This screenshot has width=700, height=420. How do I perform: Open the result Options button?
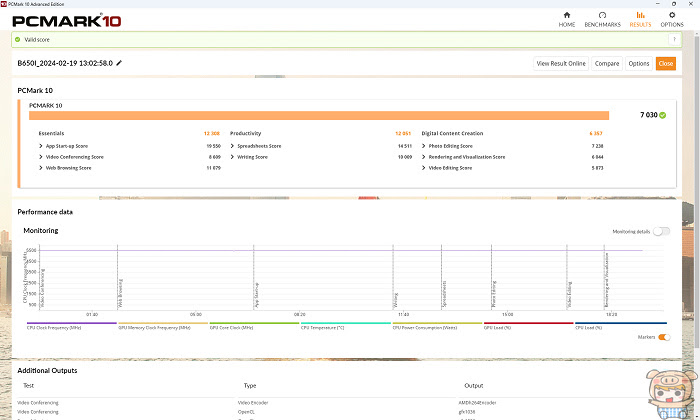click(x=638, y=63)
